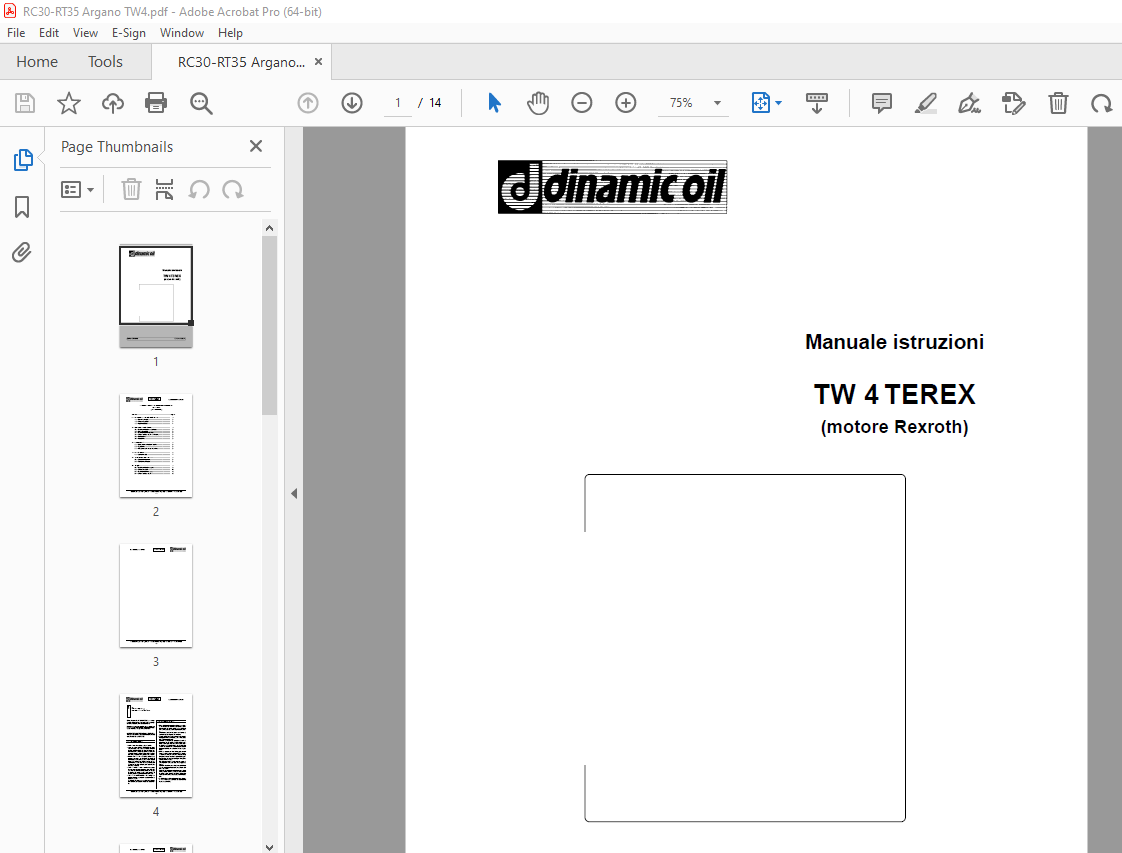Click thumbnails scrollbar up arrow
The height and width of the screenshot is (853, 1122).
pyautogui.click(x=269, y=228)
